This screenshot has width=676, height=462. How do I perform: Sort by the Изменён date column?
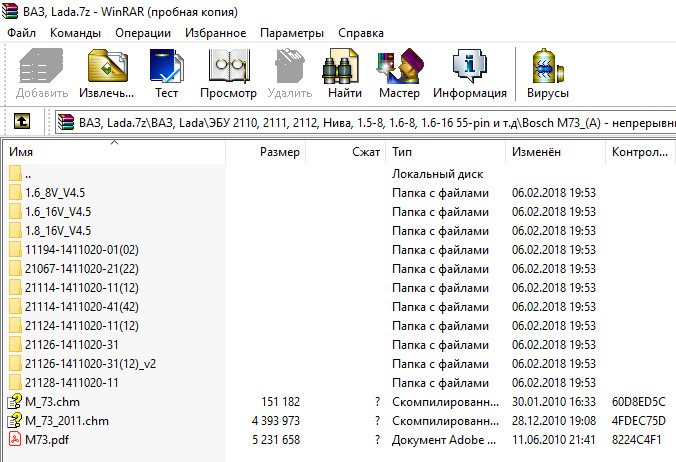[x=536, y=152]
